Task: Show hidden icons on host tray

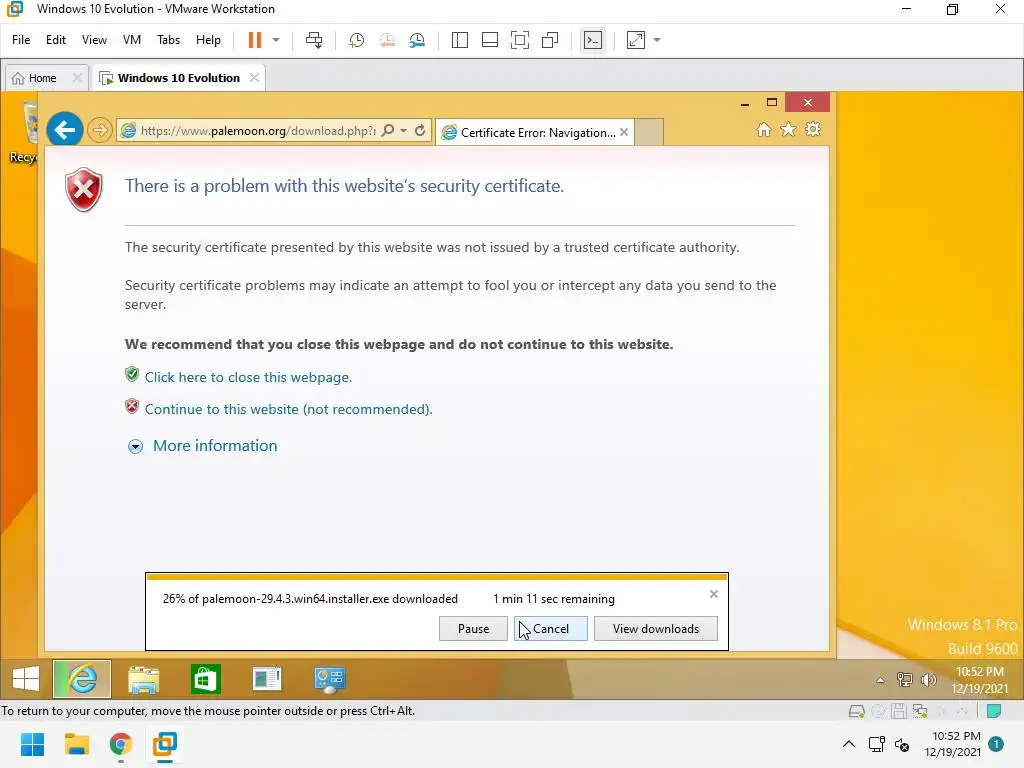Action: point(848,744)
